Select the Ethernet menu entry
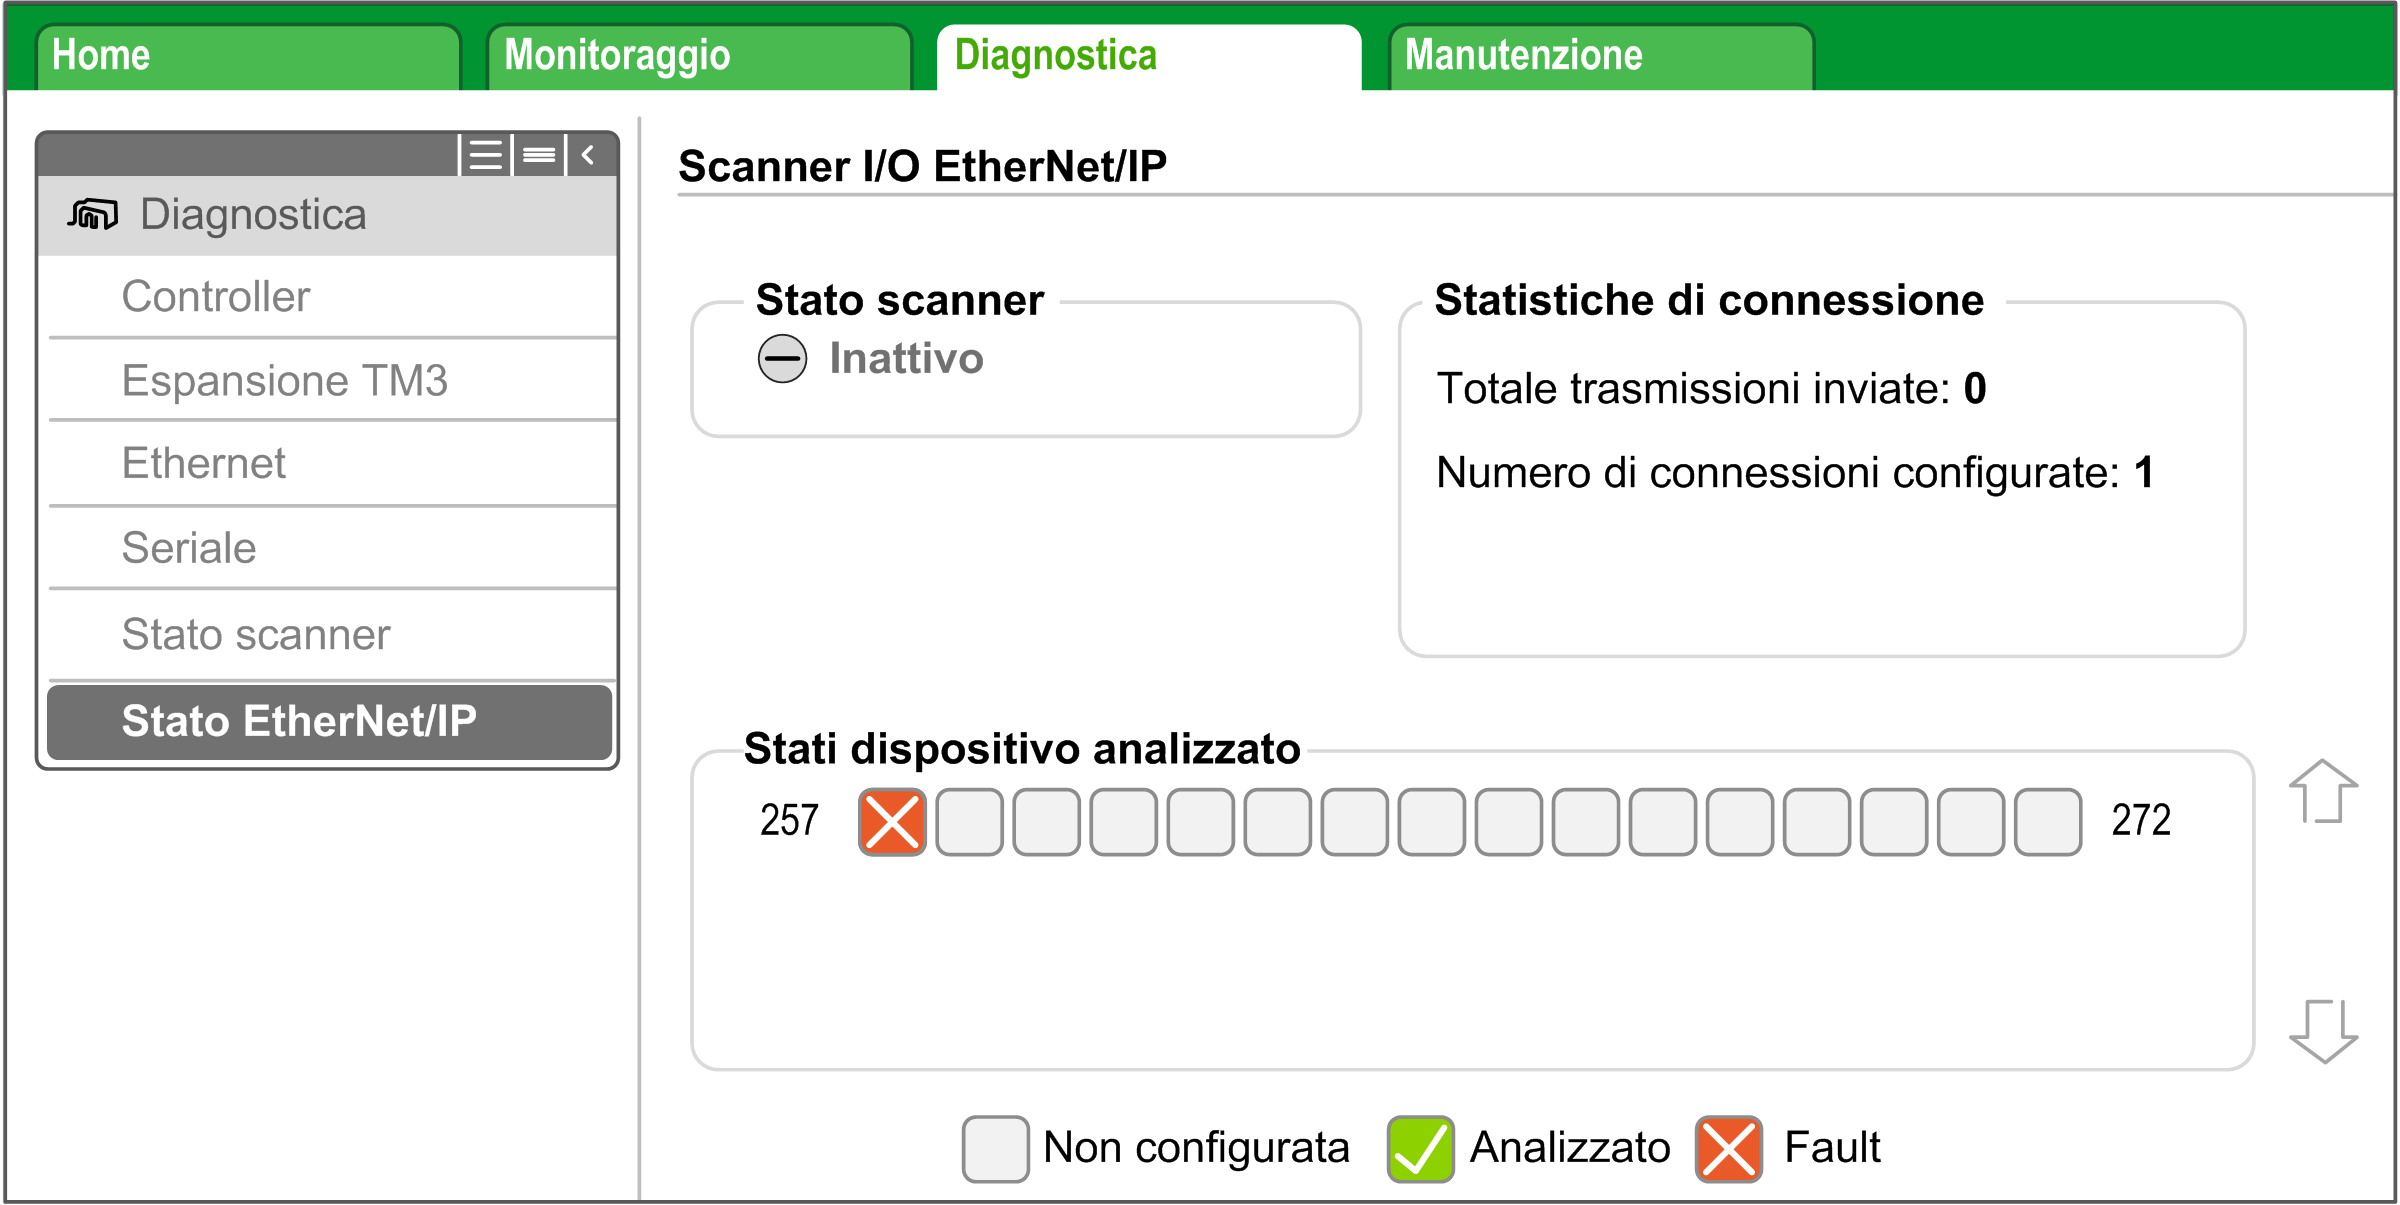The image size is (2400, 1205). coord(204,464)
